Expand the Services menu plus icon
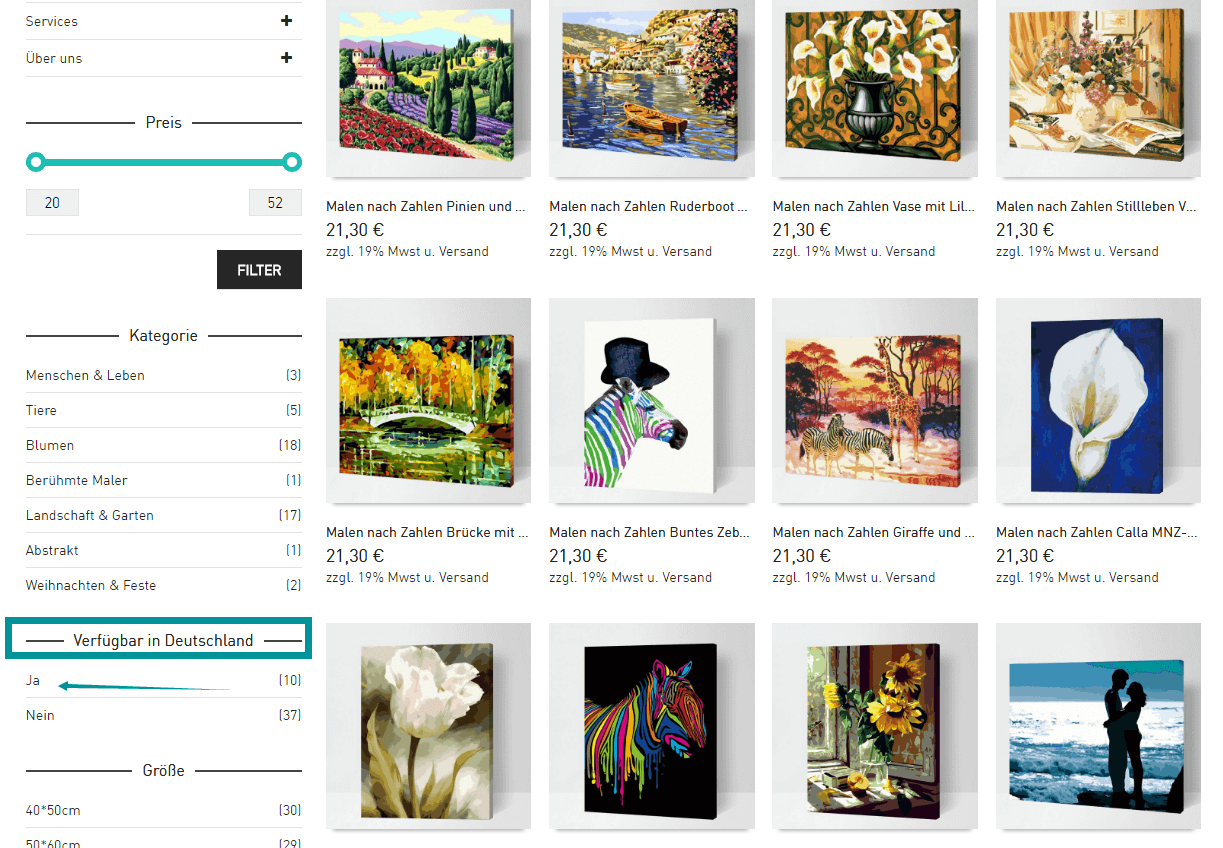 coord(286,21)
